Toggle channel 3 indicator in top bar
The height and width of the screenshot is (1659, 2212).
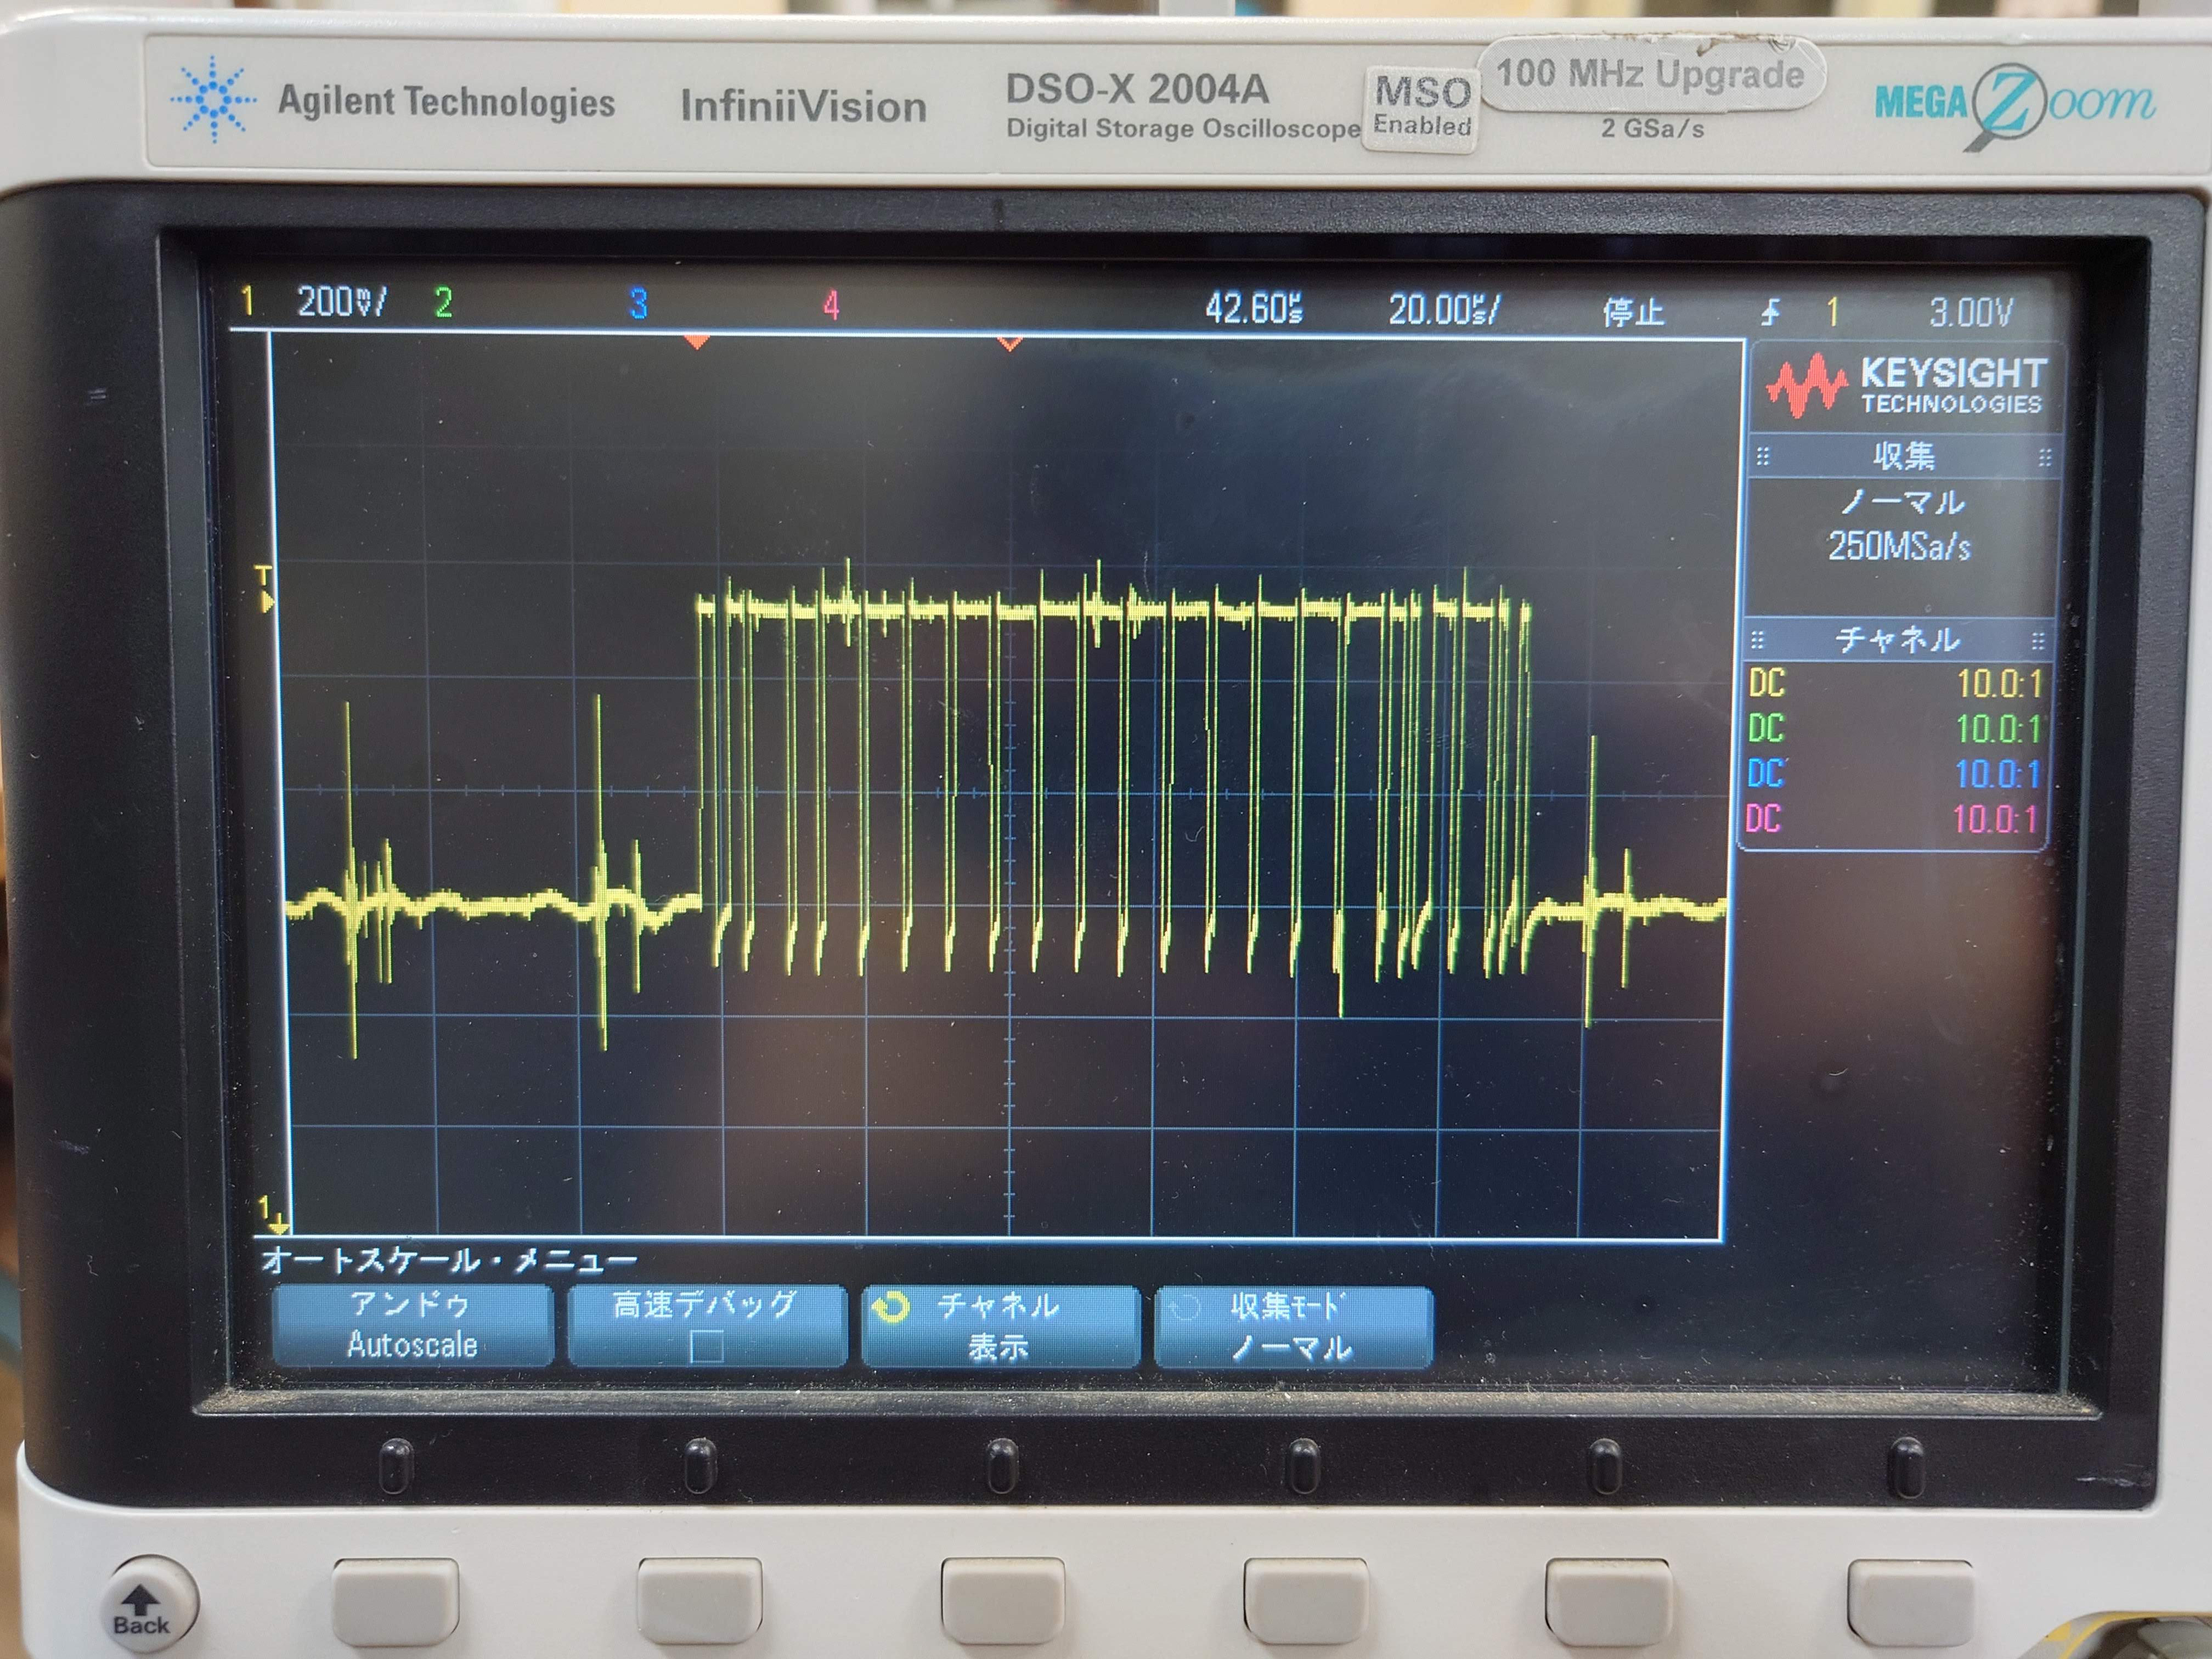[638, 303]
